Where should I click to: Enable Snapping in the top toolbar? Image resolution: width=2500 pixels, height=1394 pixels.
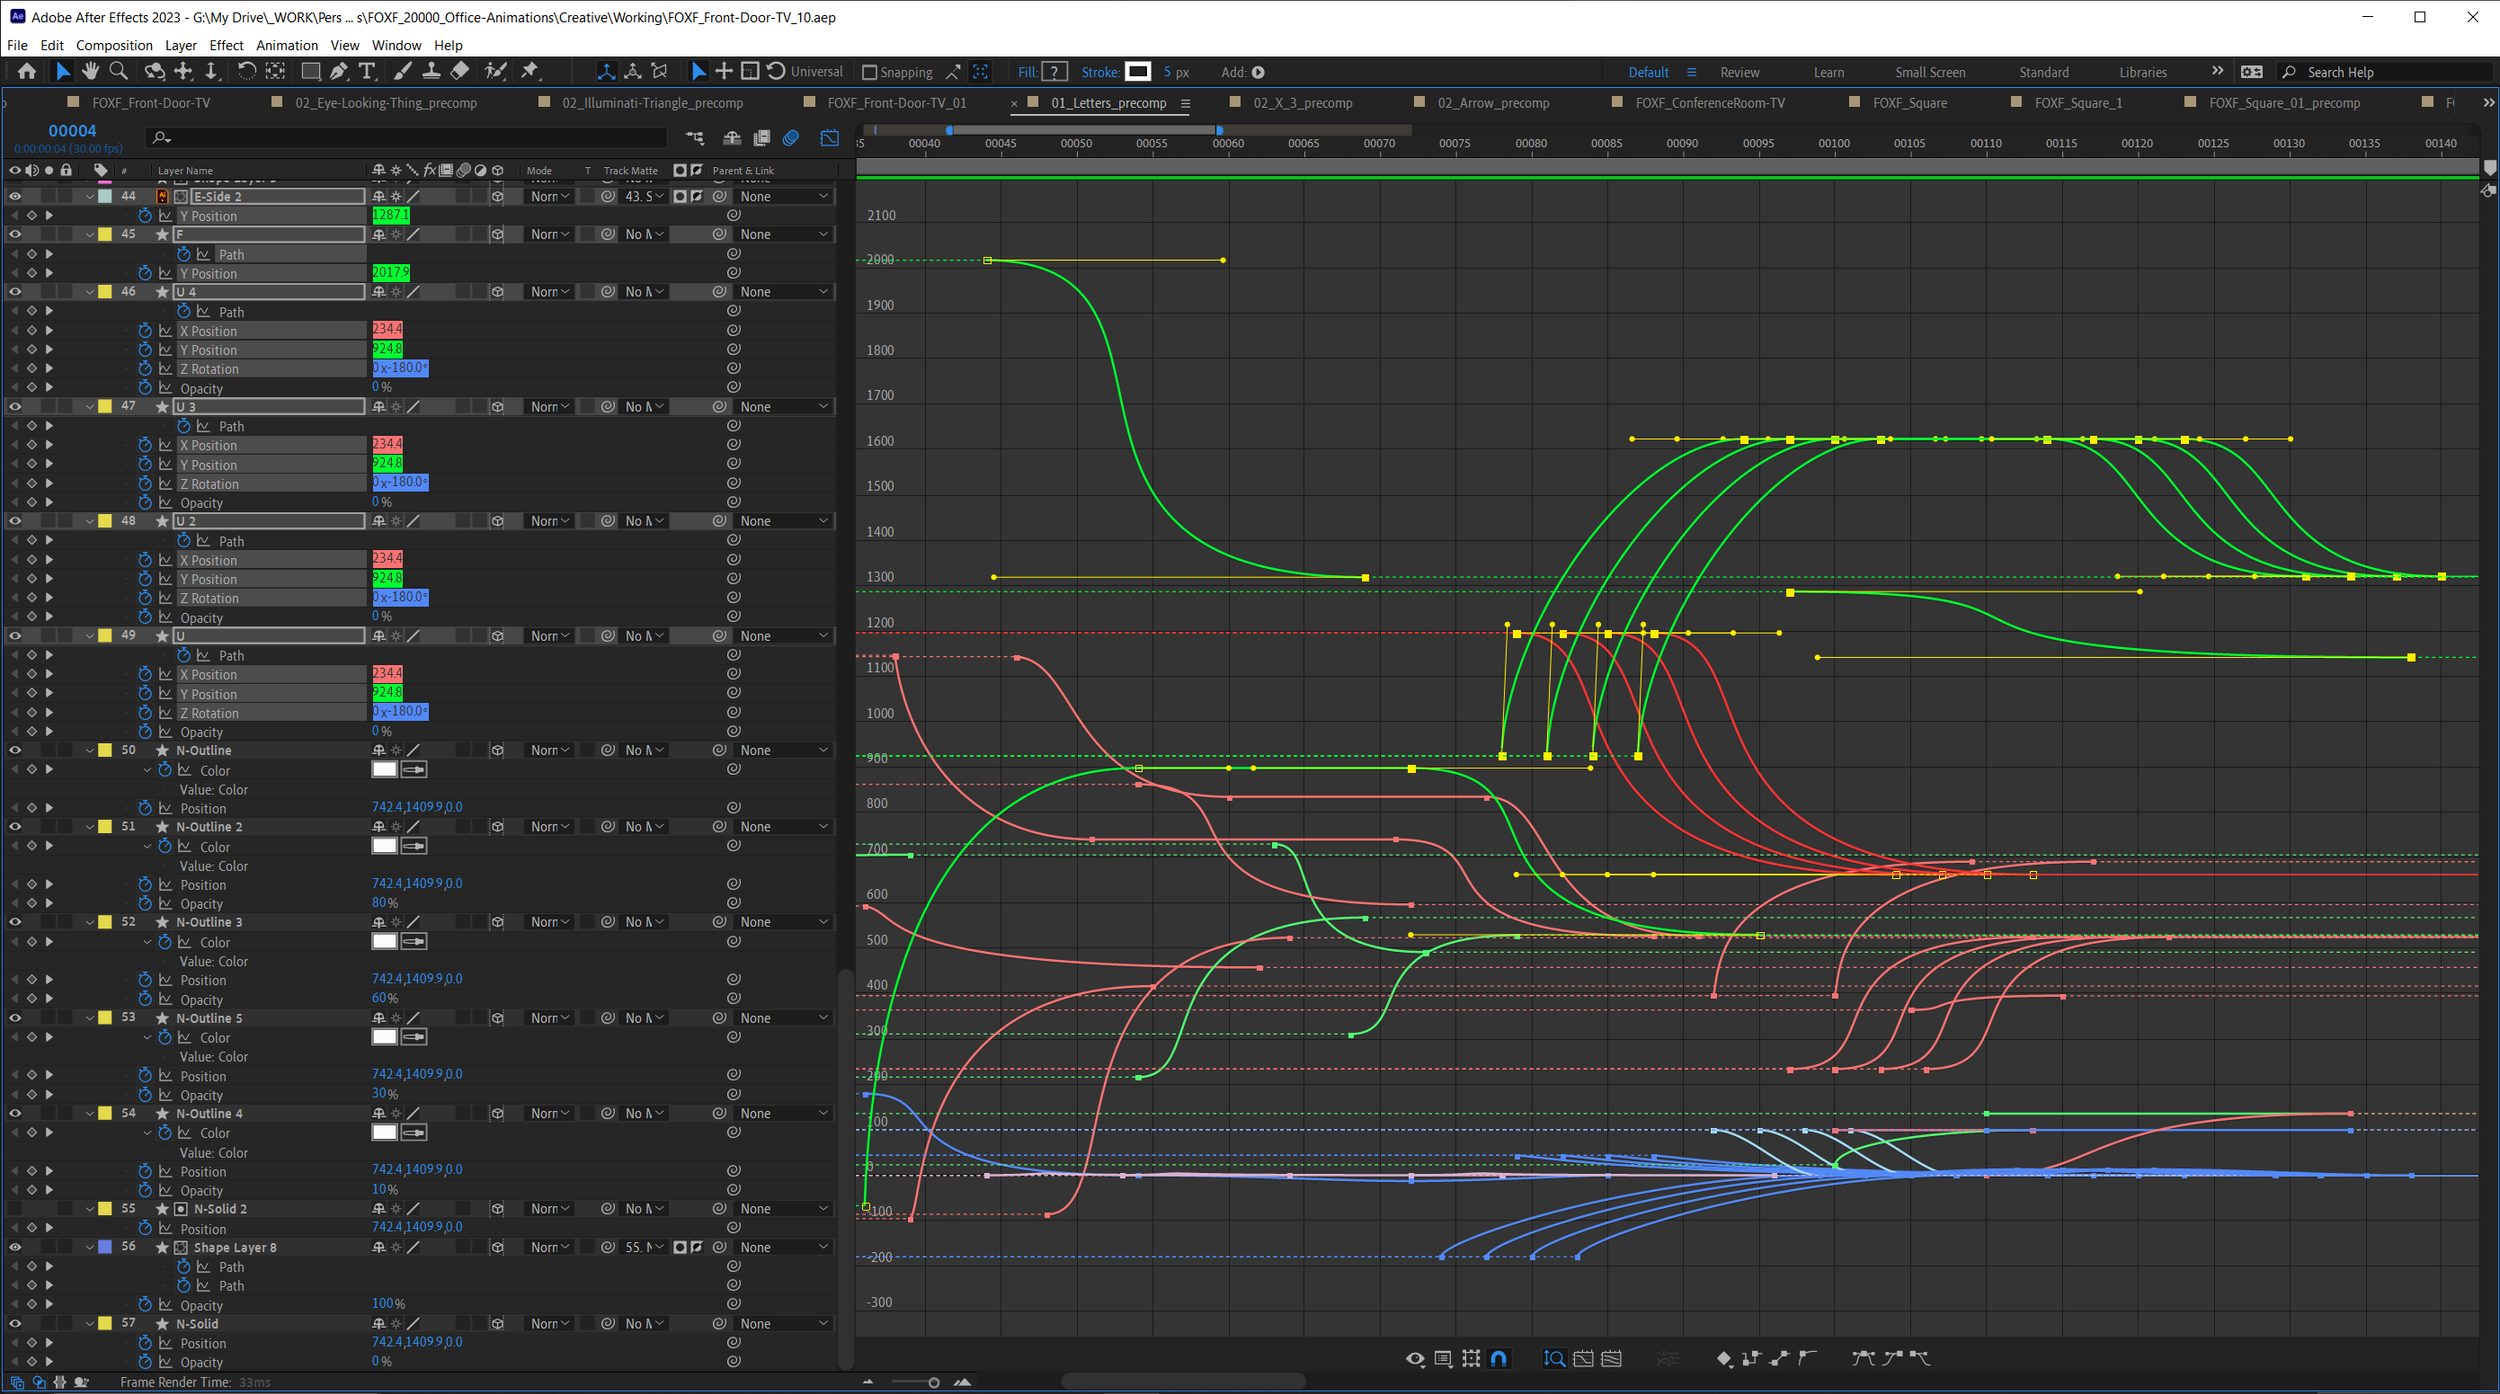coord(869,71)
